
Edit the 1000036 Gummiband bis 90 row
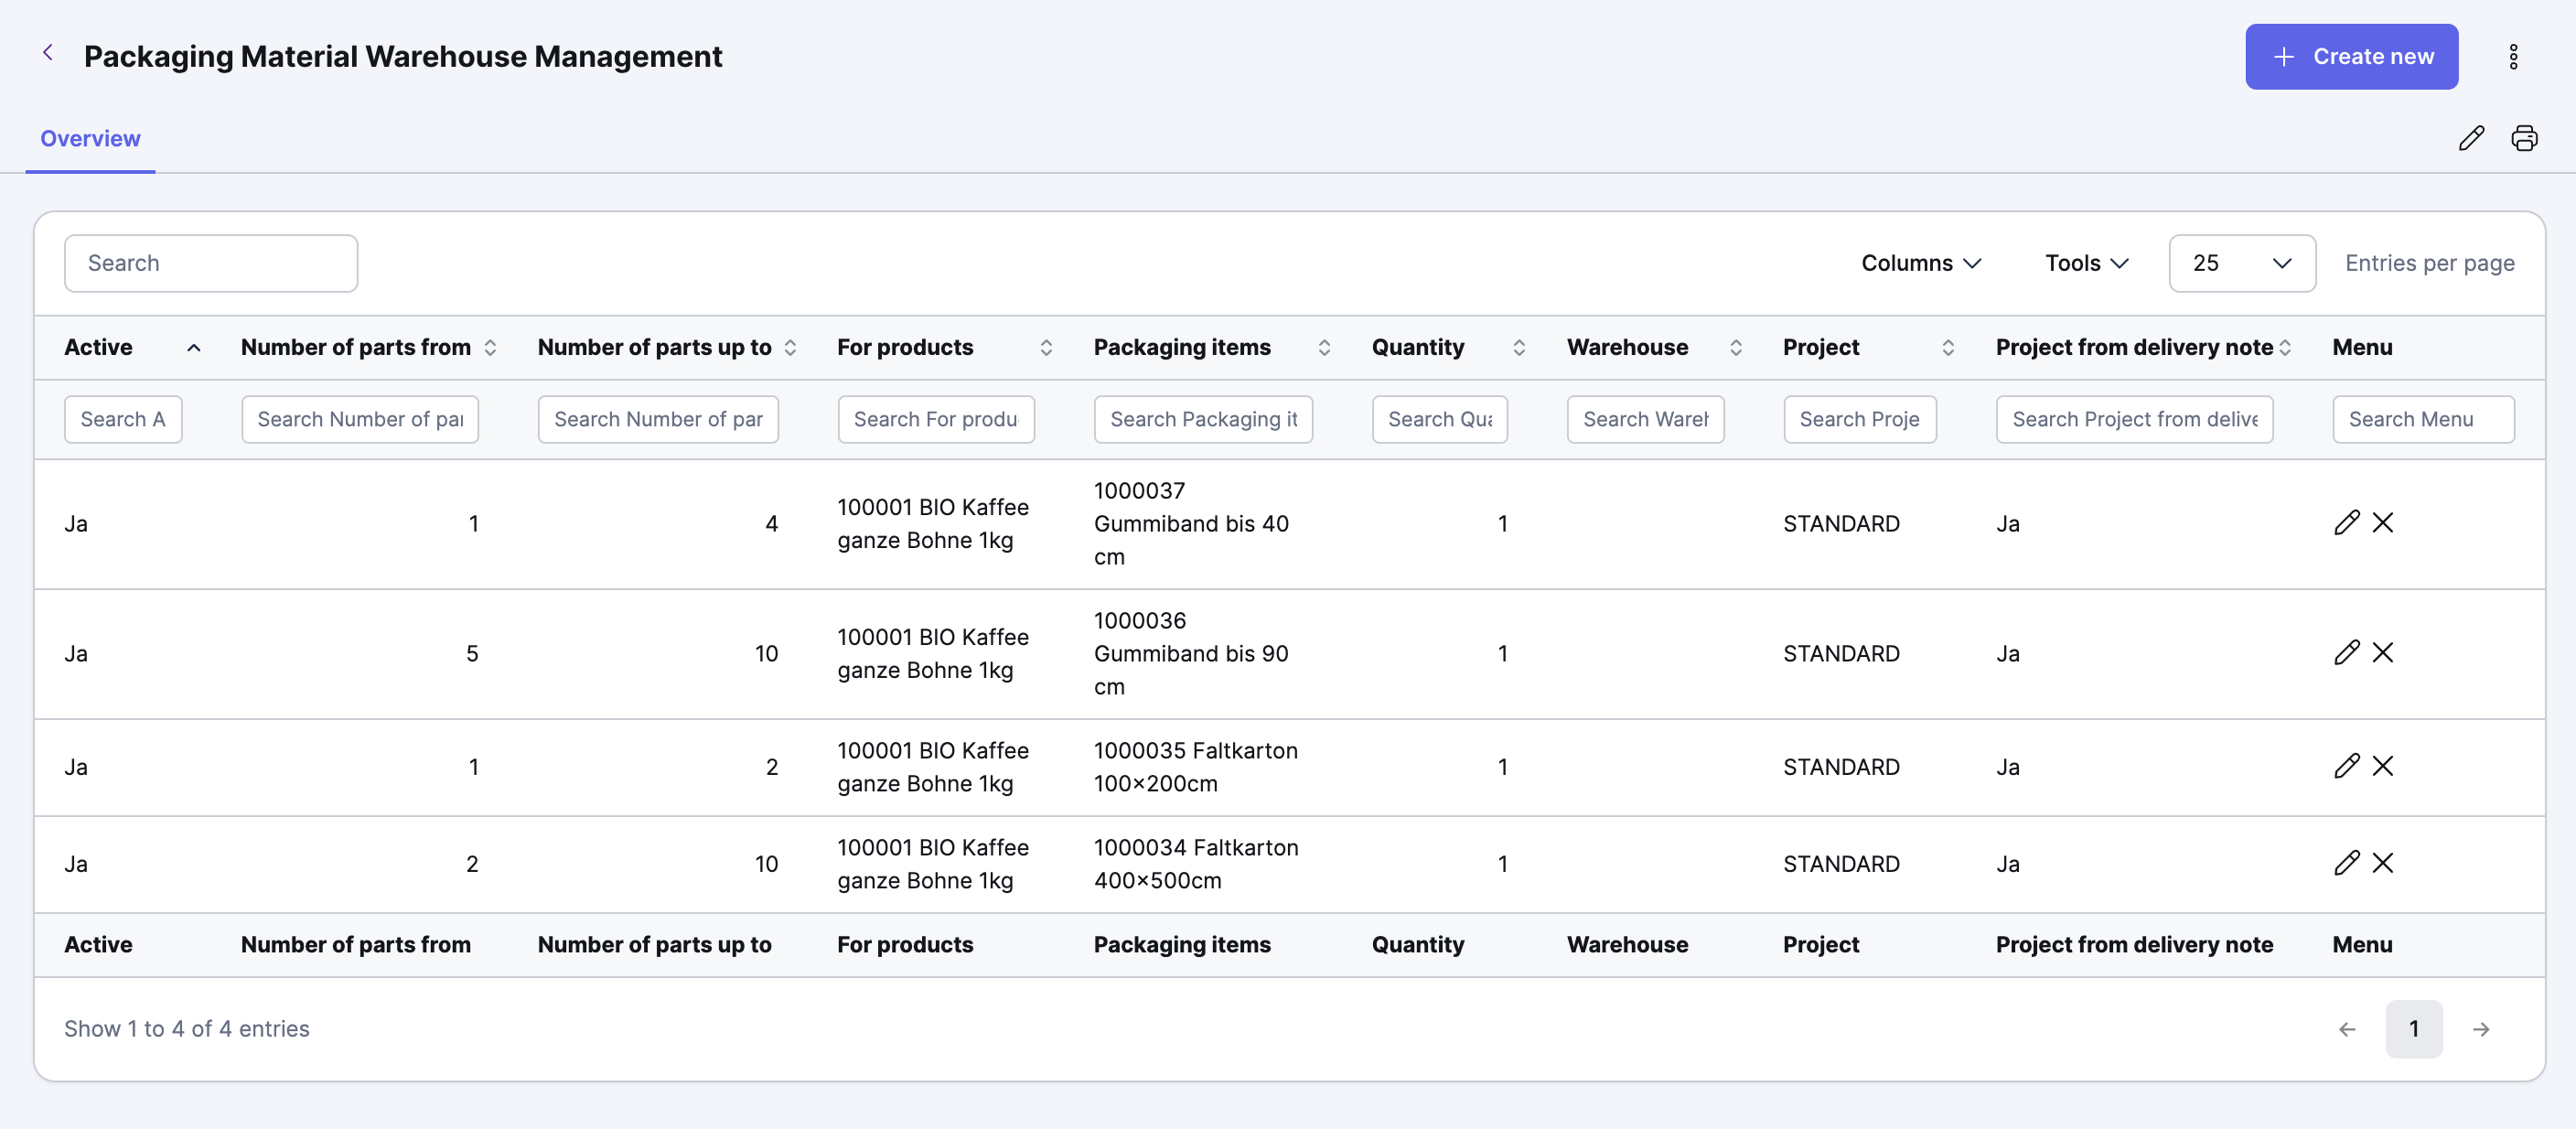pos(2346,653)
